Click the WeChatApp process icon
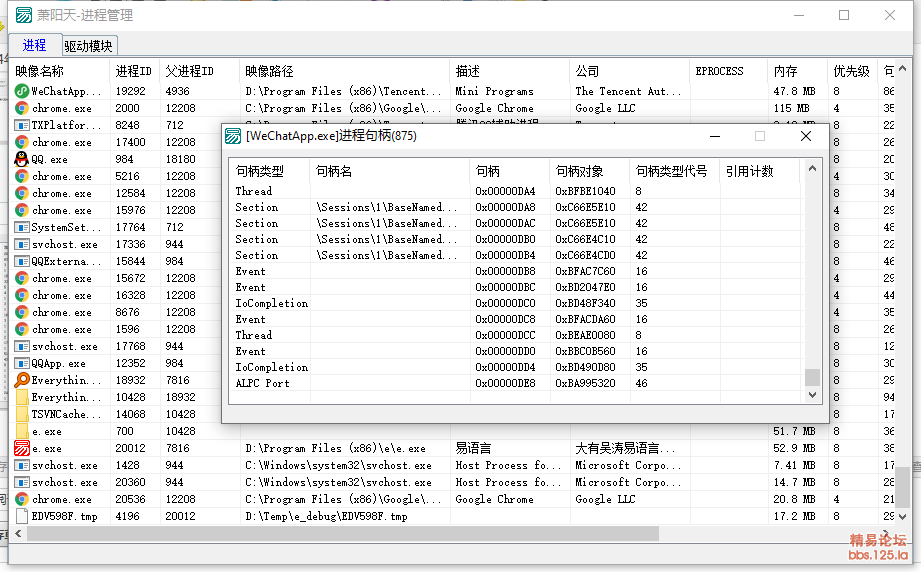This screenshot has height=572, width=921. 21,91
